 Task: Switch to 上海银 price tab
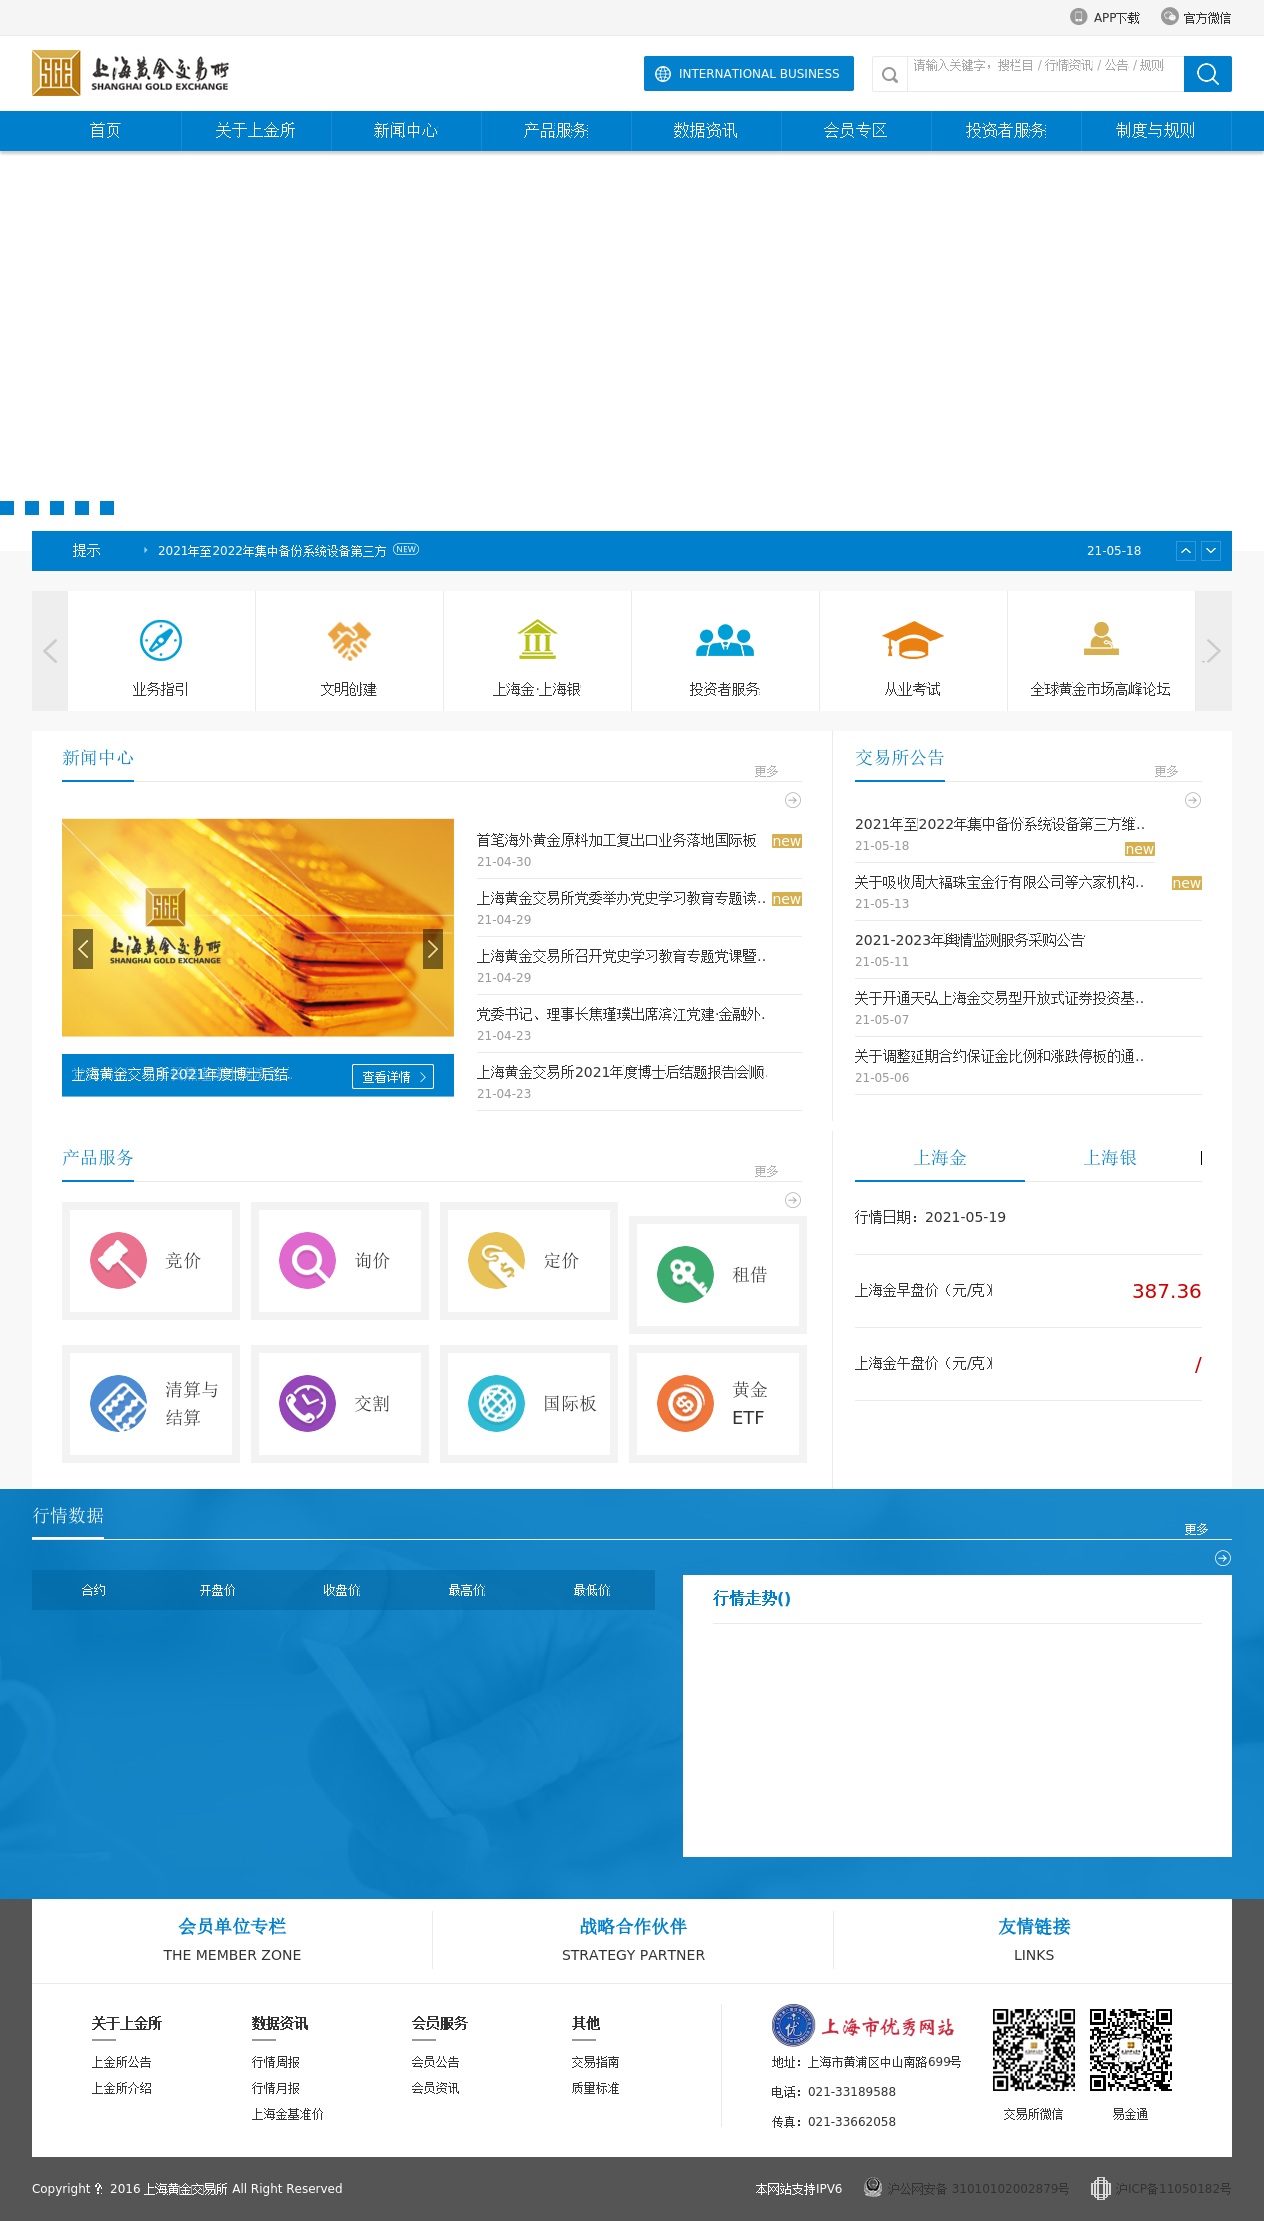pyautogui.click(x=1110, y=1158)
